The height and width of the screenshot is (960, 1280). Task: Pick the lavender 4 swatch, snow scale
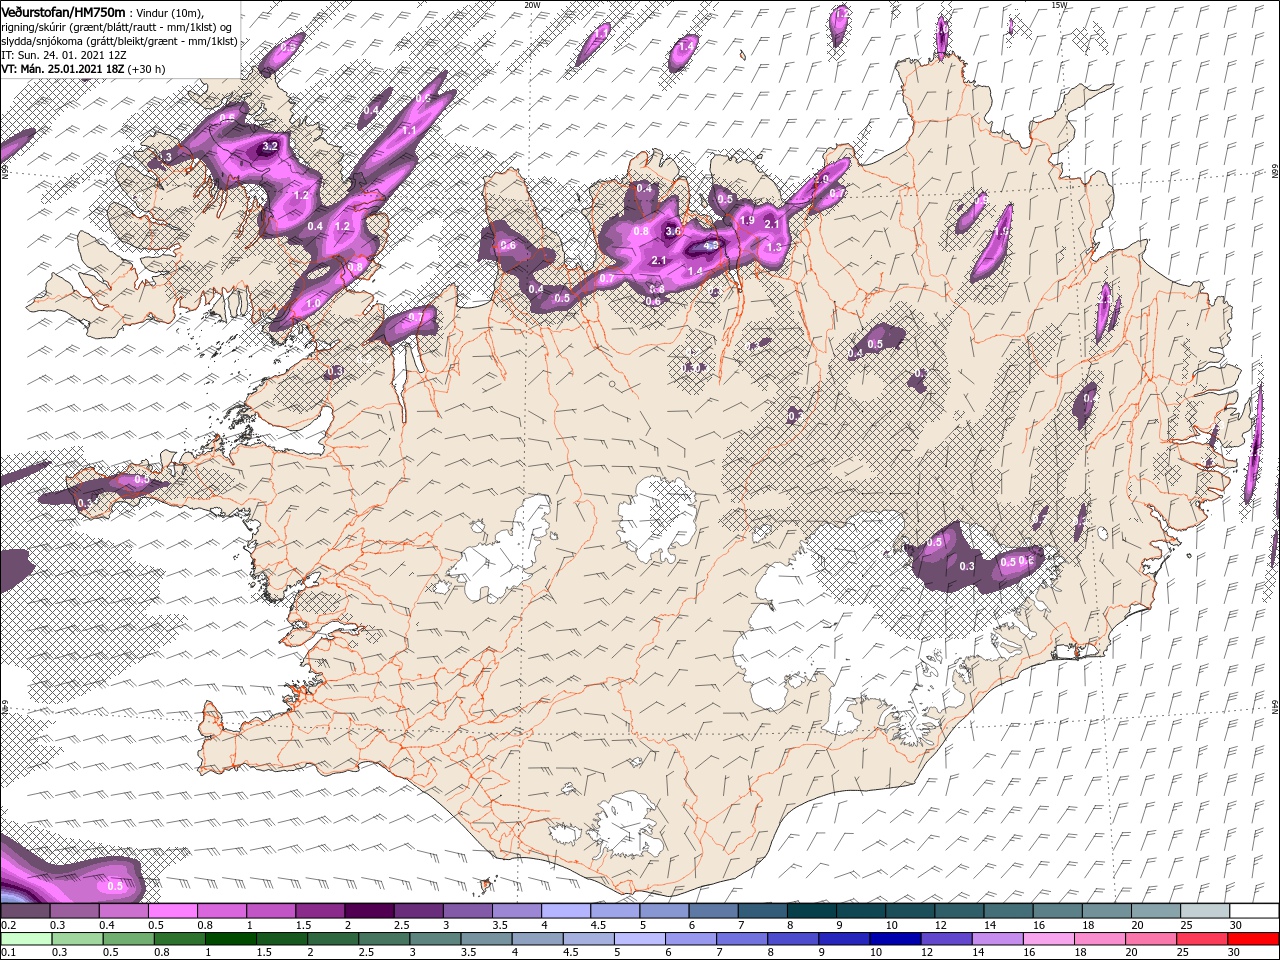coord(565,911)
